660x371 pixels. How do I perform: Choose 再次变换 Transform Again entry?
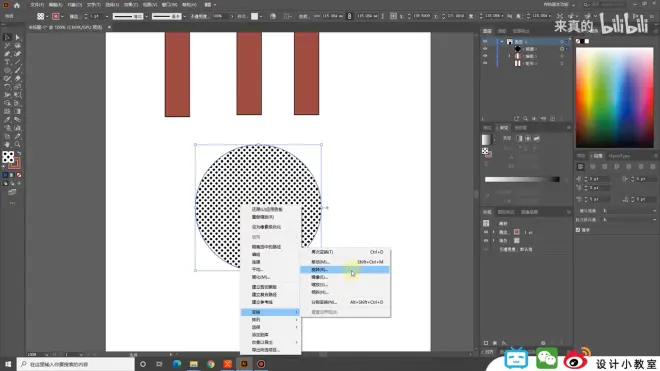(x=345, y=252)
